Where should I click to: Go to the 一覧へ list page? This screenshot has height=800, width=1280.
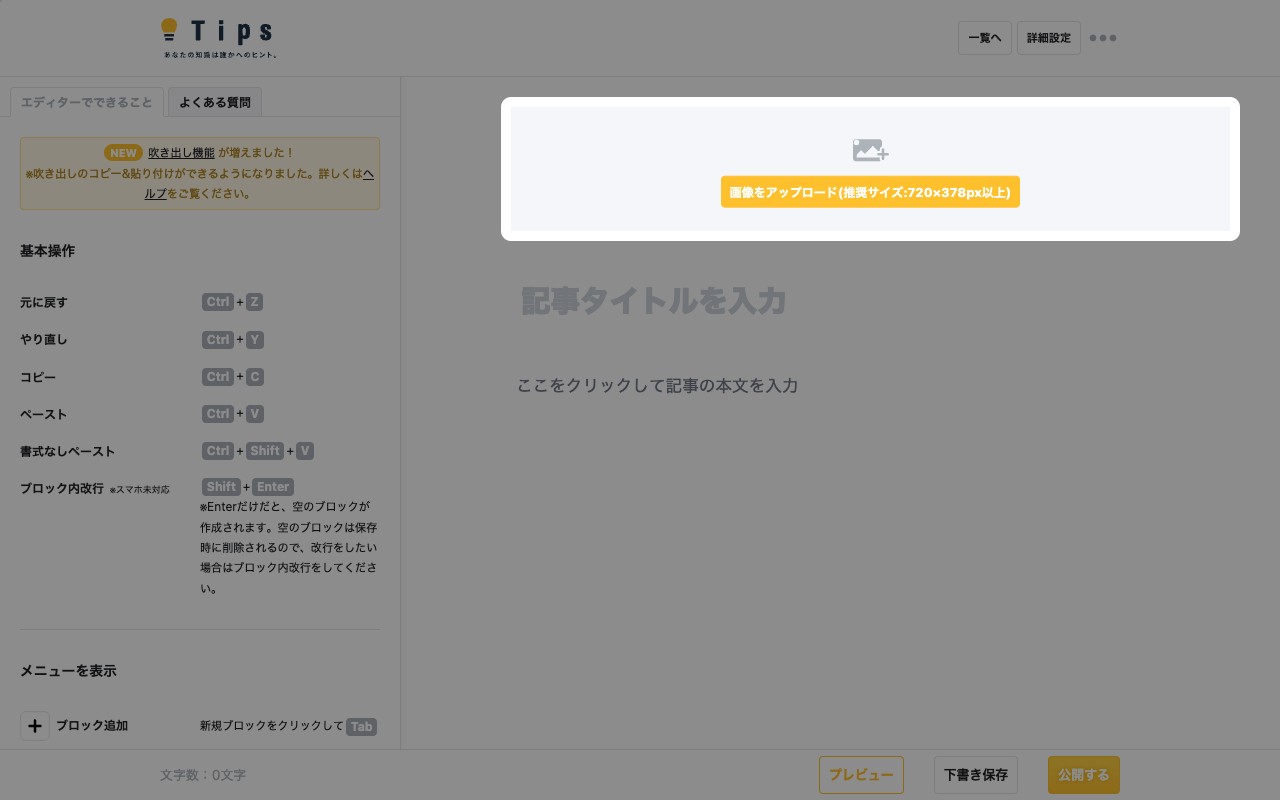985,38
